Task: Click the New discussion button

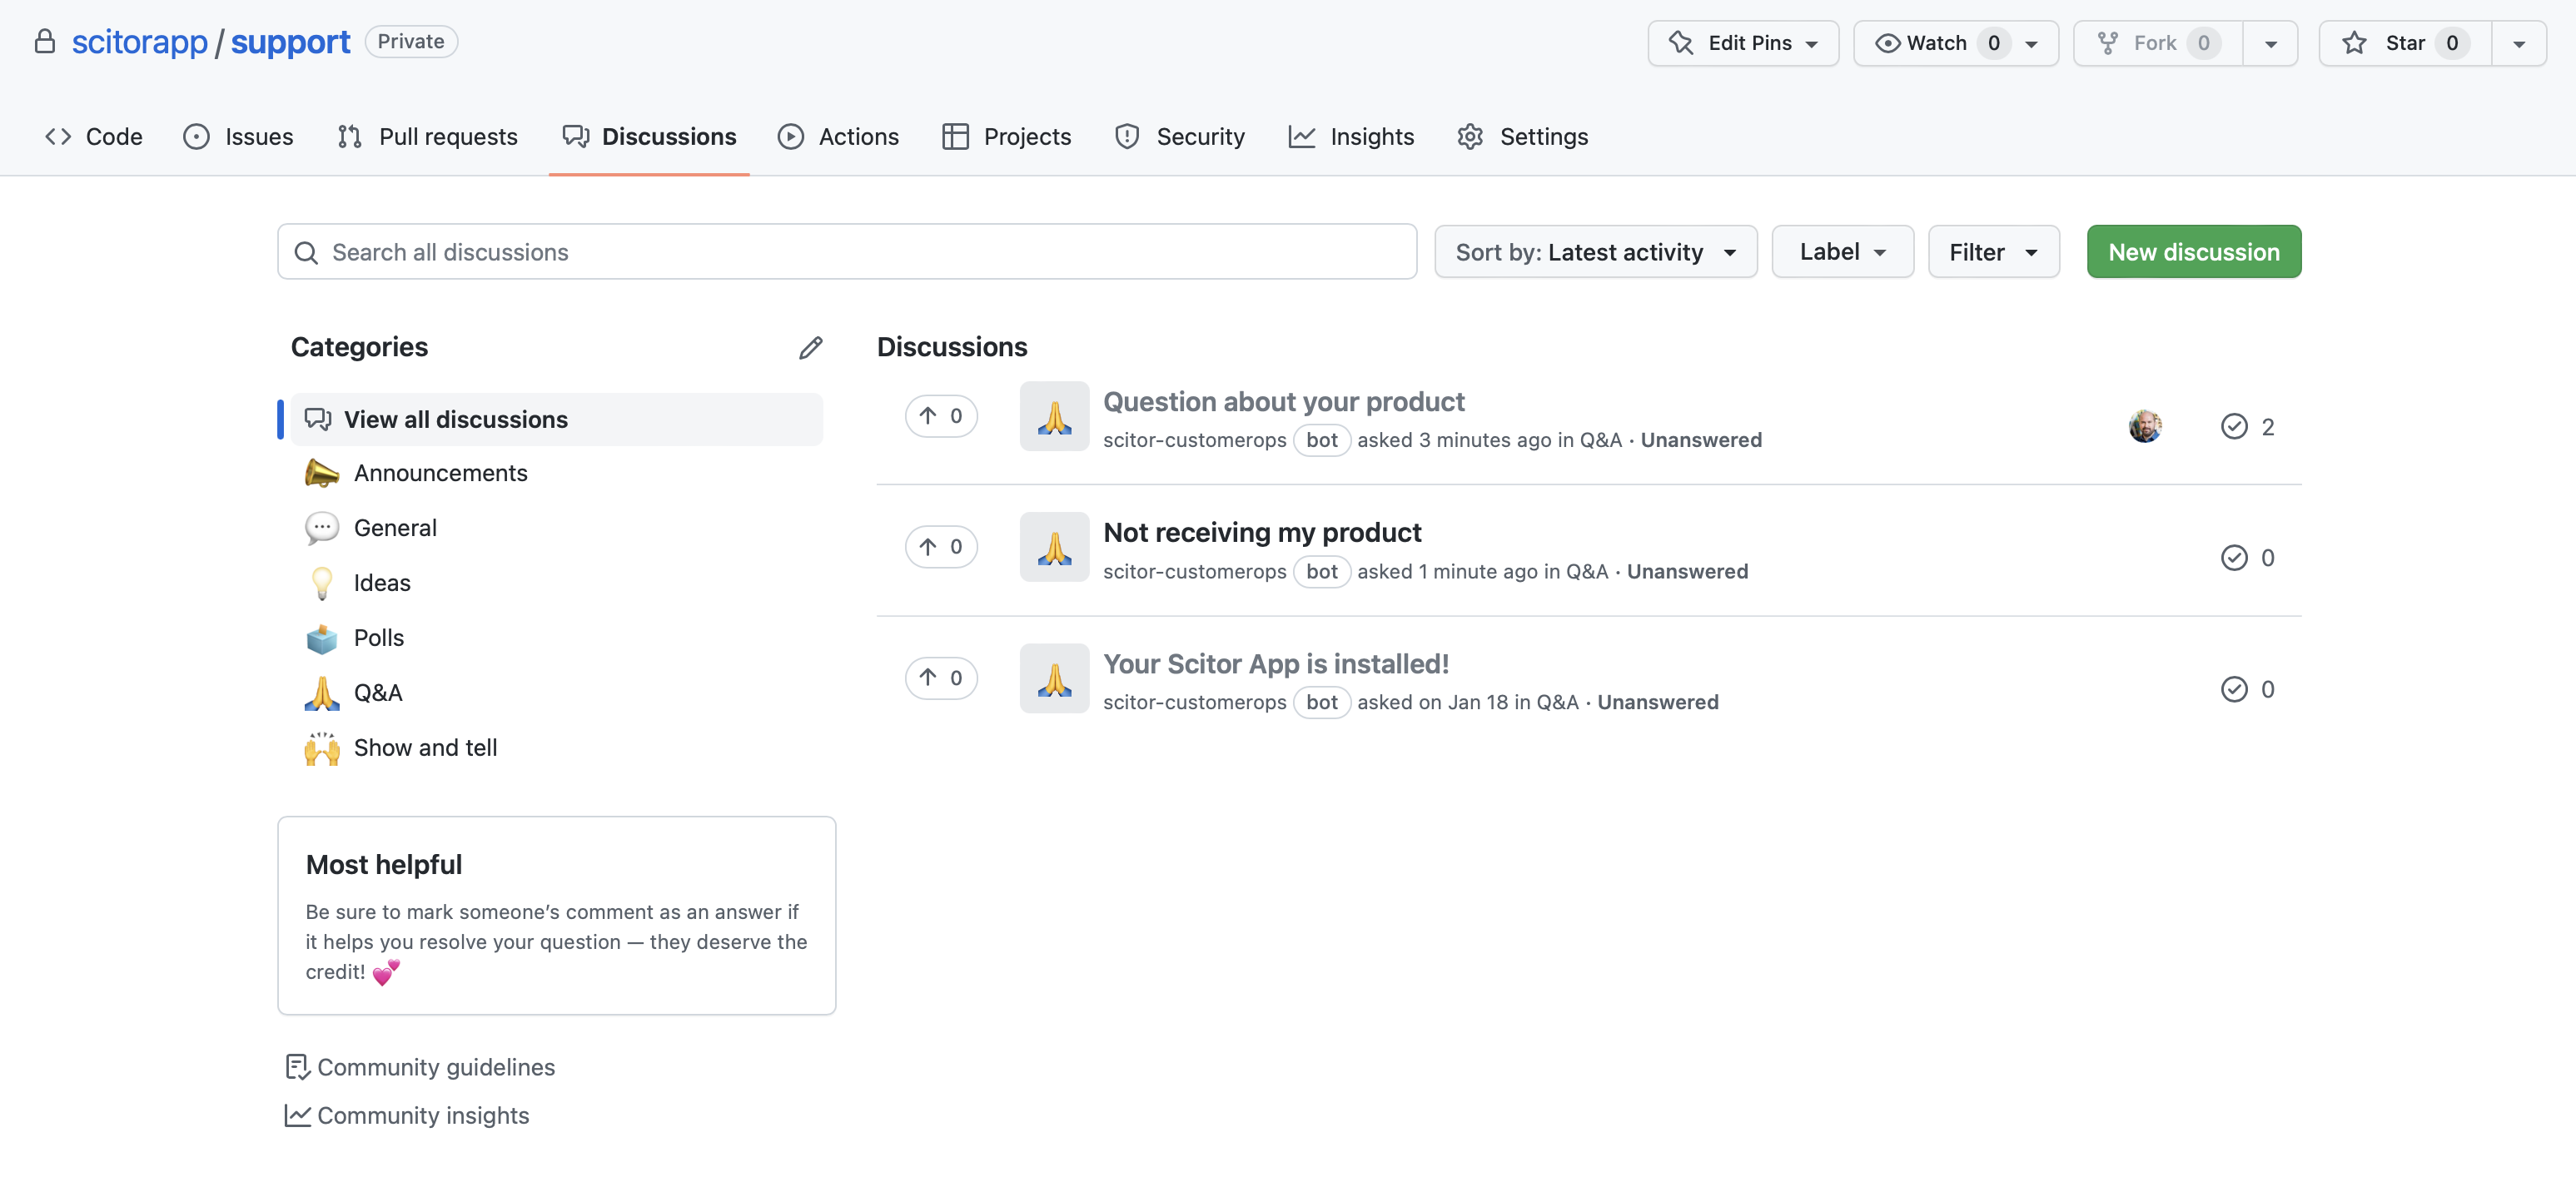Action: click(x=2193, y=252)
